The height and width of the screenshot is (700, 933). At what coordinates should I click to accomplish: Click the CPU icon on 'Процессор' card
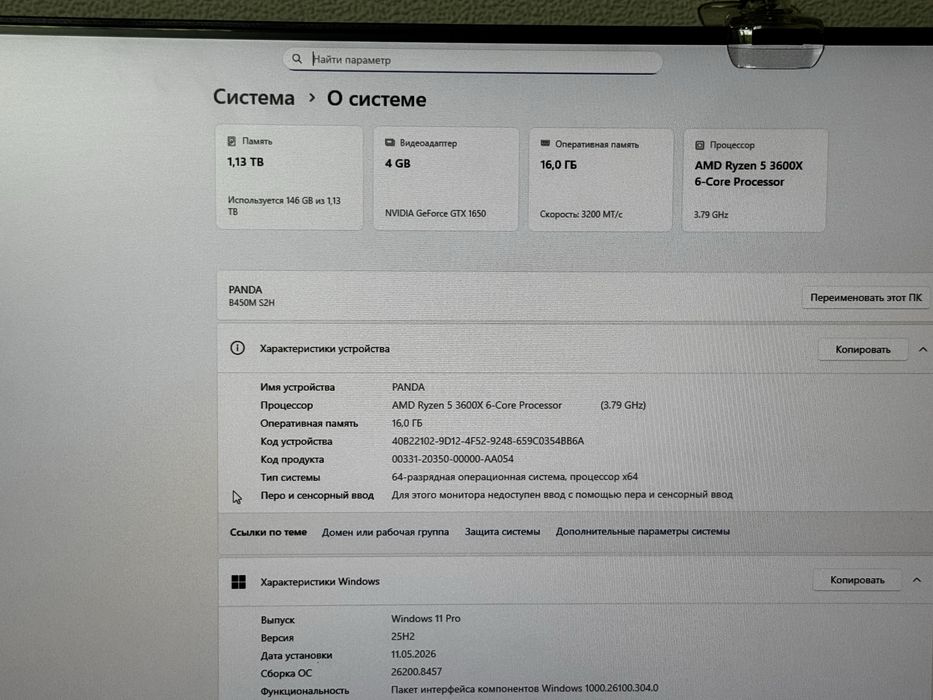pyautogui.click(x=700, y=145)
